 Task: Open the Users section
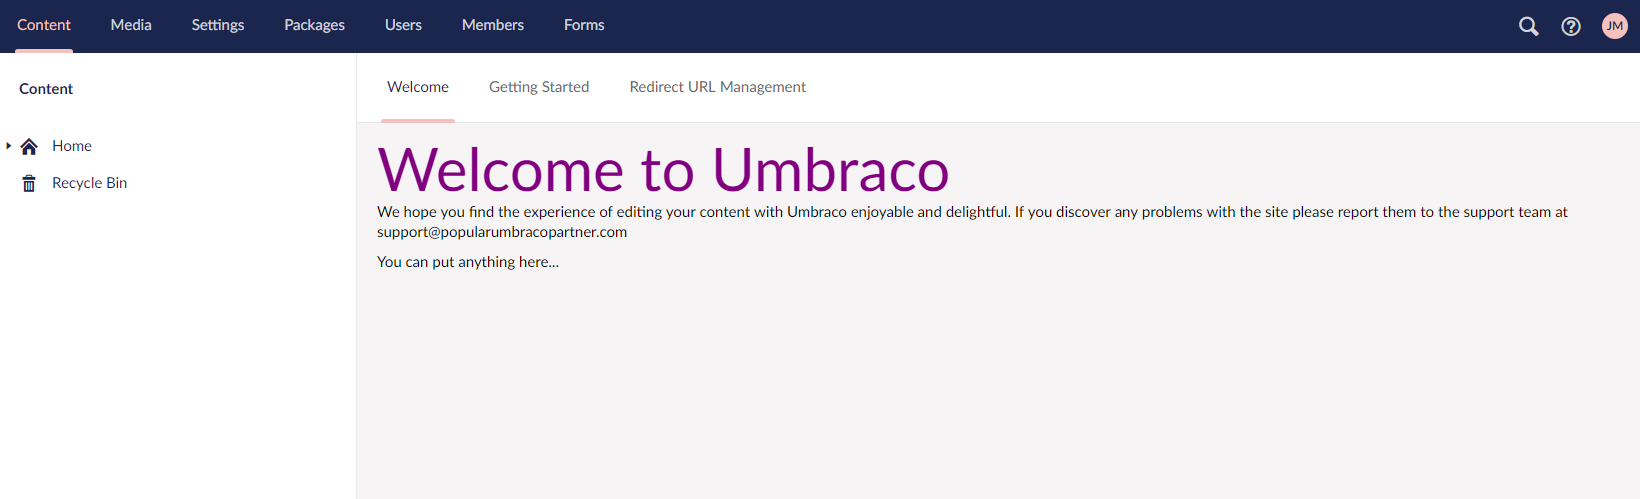(403, 25)
